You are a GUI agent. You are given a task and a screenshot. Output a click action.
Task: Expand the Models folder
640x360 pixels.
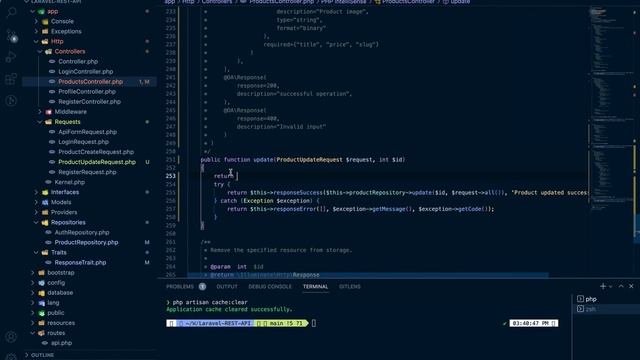(x=36, y=202)
